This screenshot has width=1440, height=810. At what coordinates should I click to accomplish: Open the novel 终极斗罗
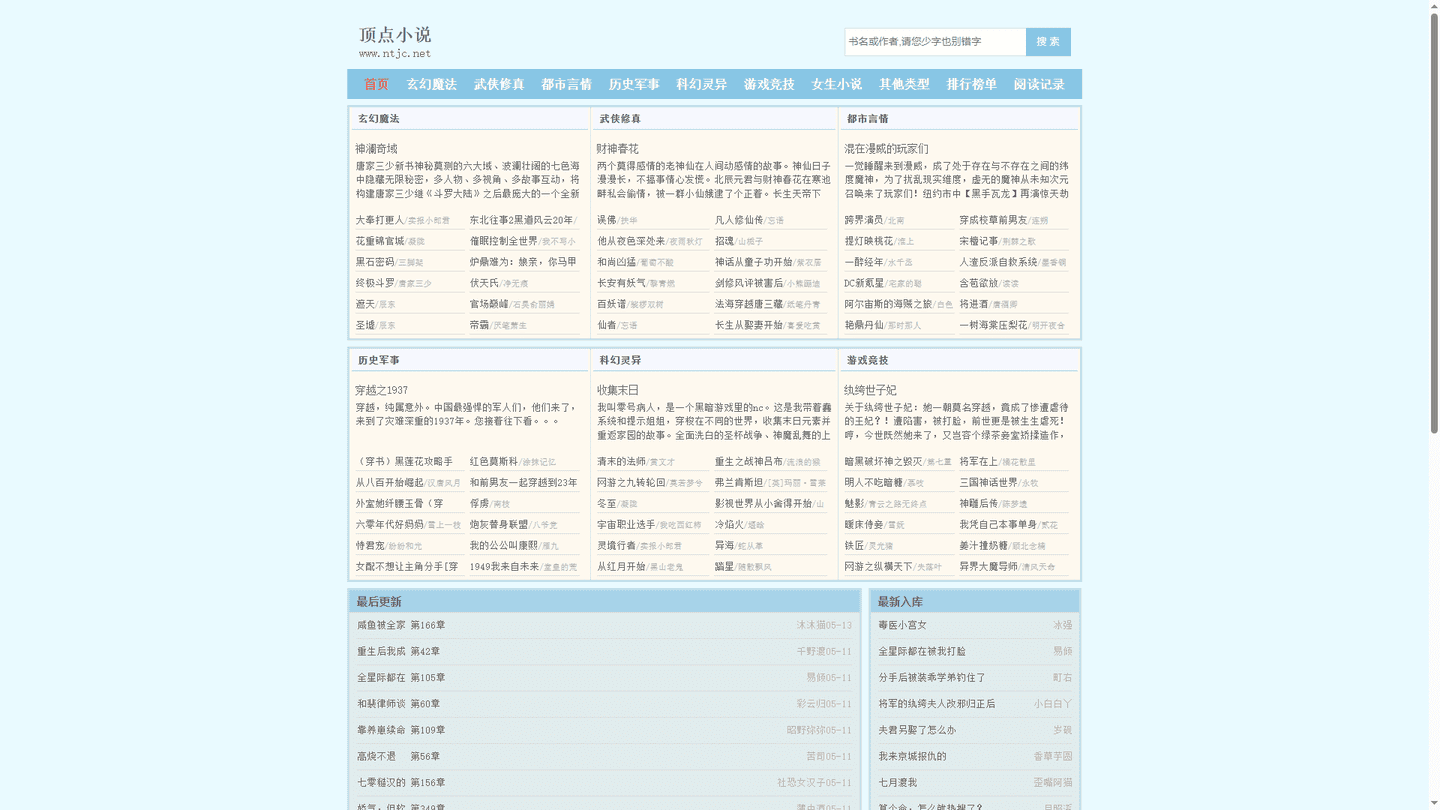click(375, 283)
